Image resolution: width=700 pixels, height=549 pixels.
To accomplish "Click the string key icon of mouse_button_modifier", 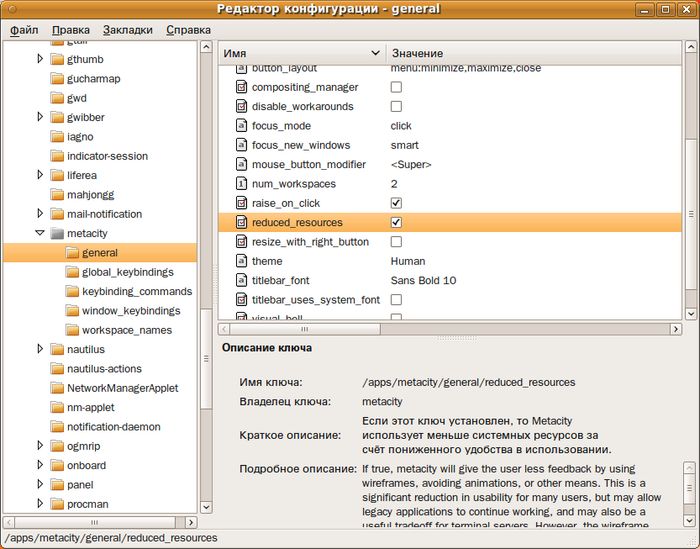I will coord(241,164).
